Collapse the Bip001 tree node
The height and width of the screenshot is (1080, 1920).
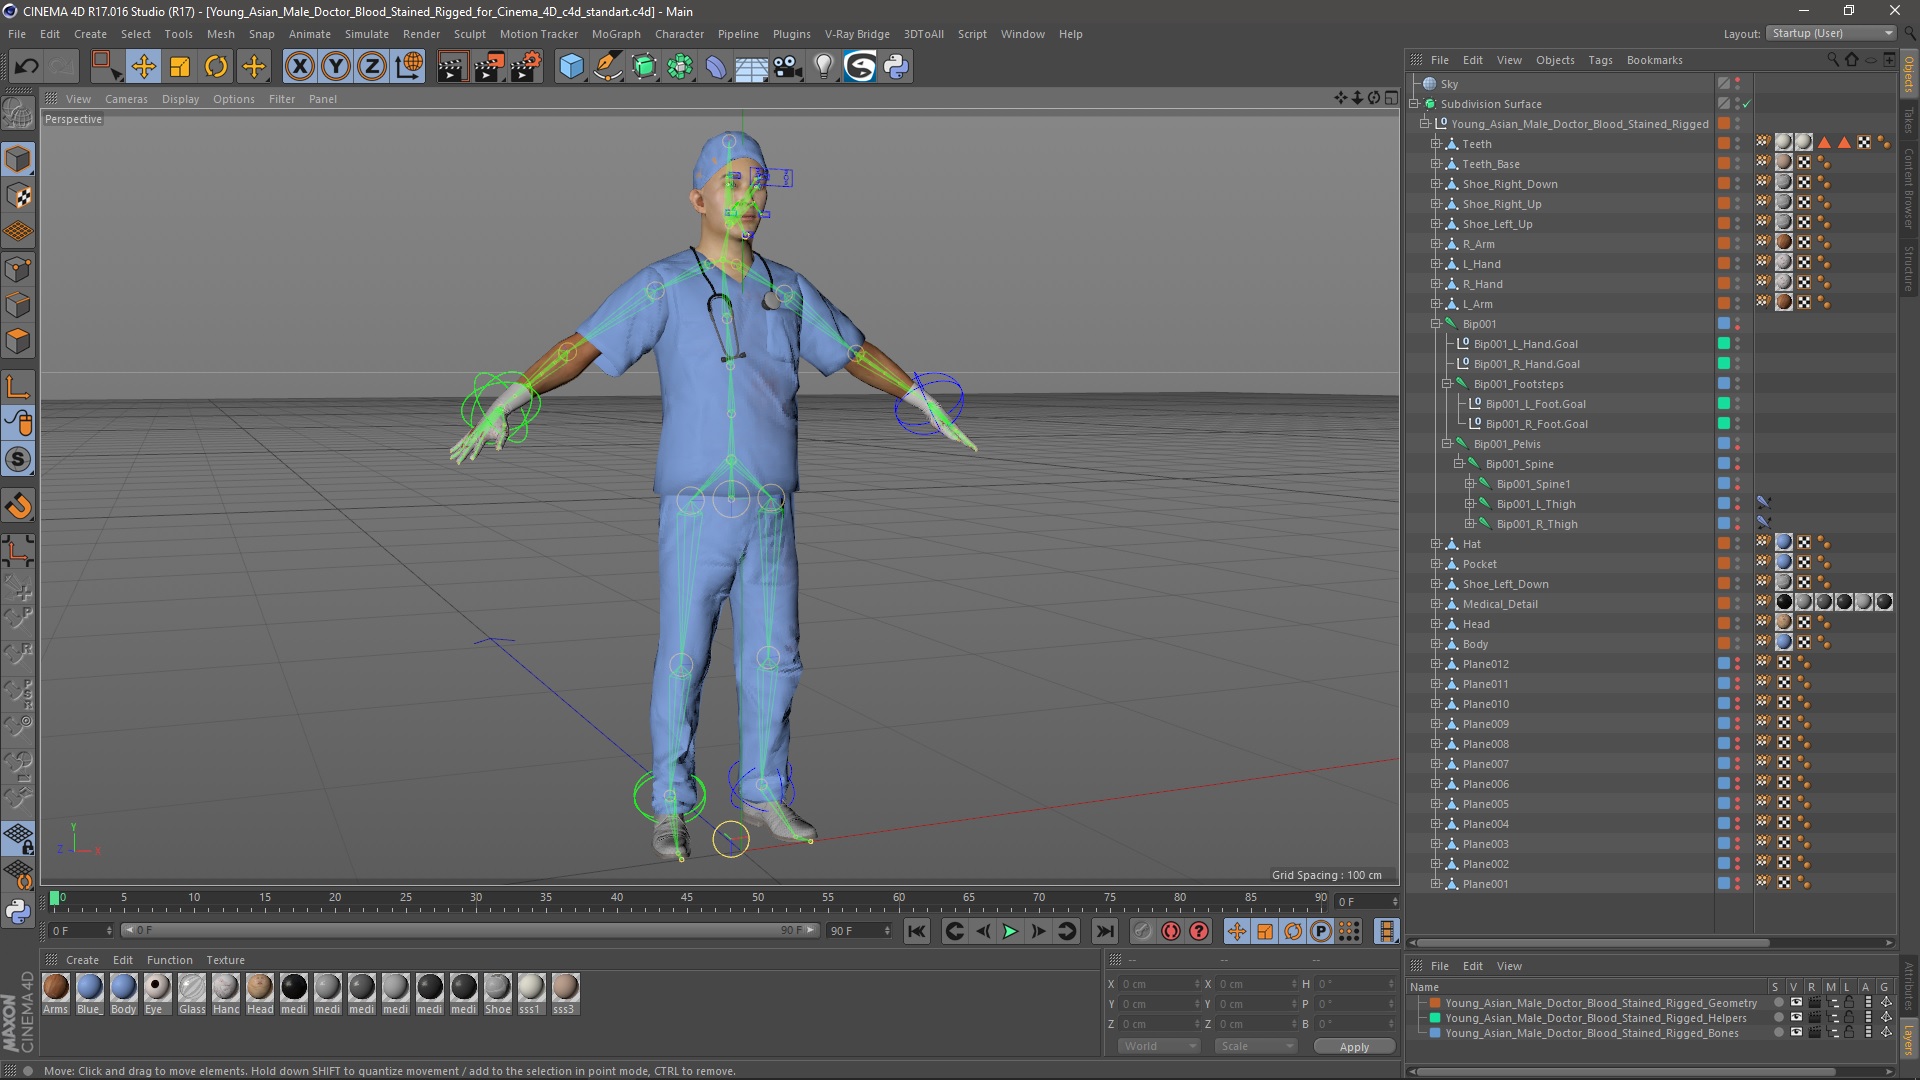1436,324
